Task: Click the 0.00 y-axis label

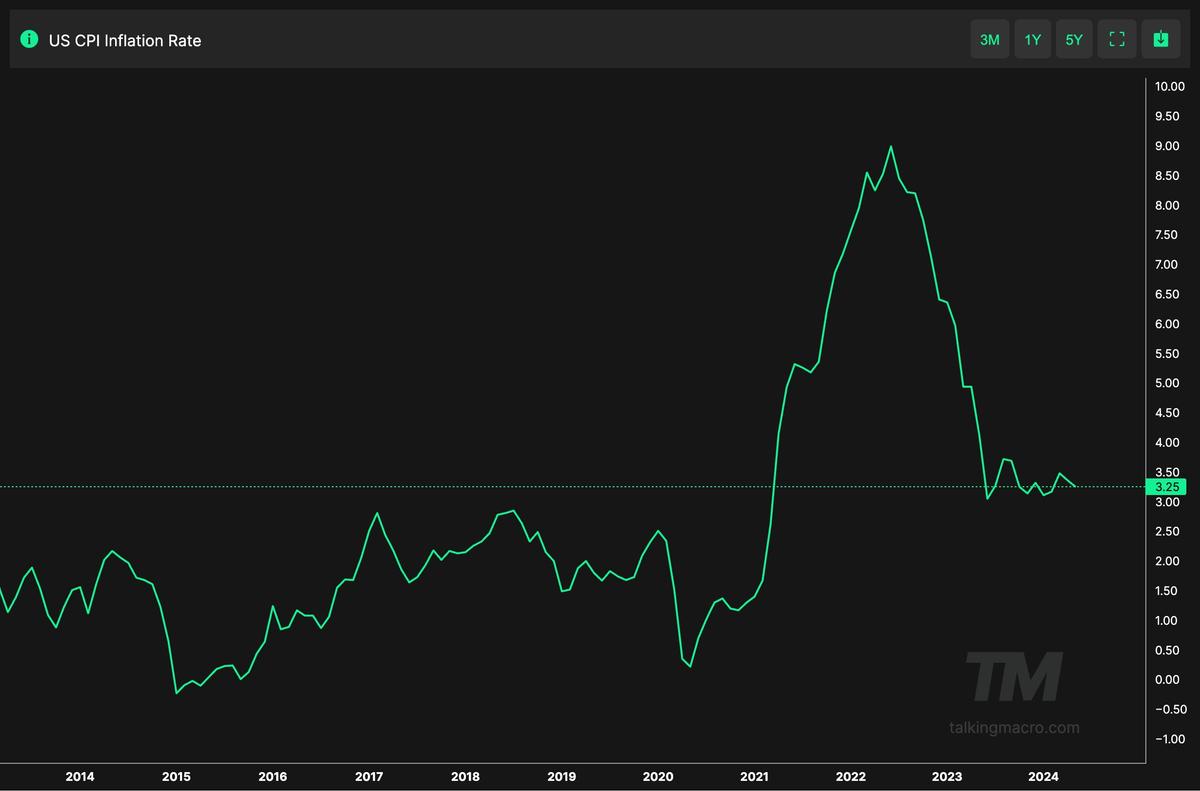Action: click(x=1167, y=680)
